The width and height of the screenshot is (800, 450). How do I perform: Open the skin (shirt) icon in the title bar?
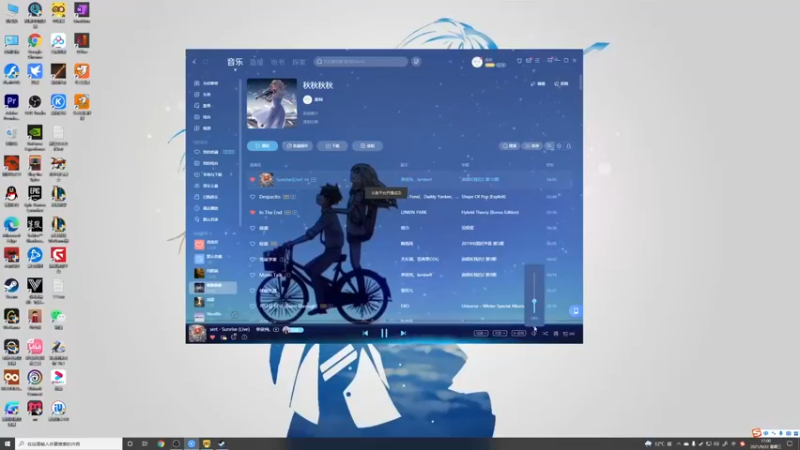click(519, 61)
